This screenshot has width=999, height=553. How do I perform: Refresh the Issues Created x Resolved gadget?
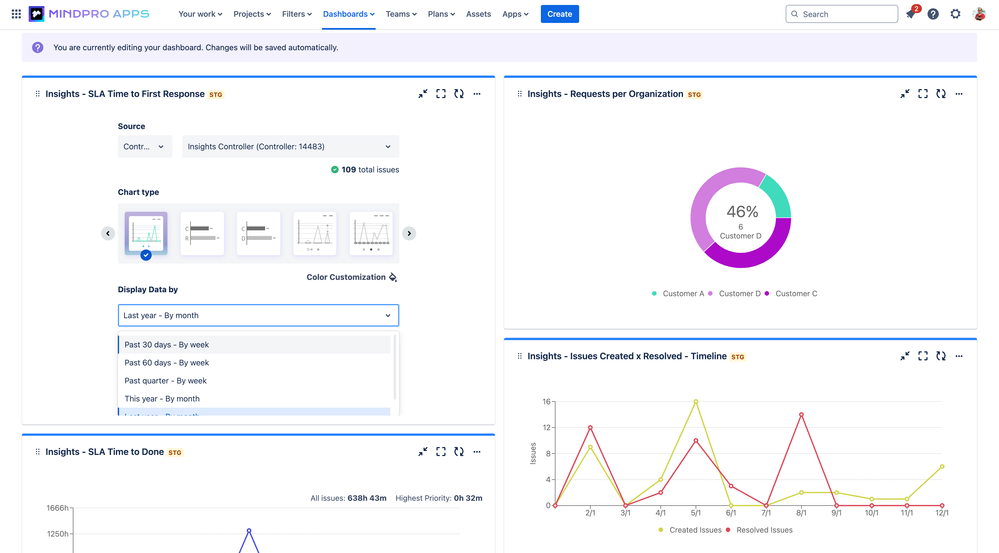(941, 356)
